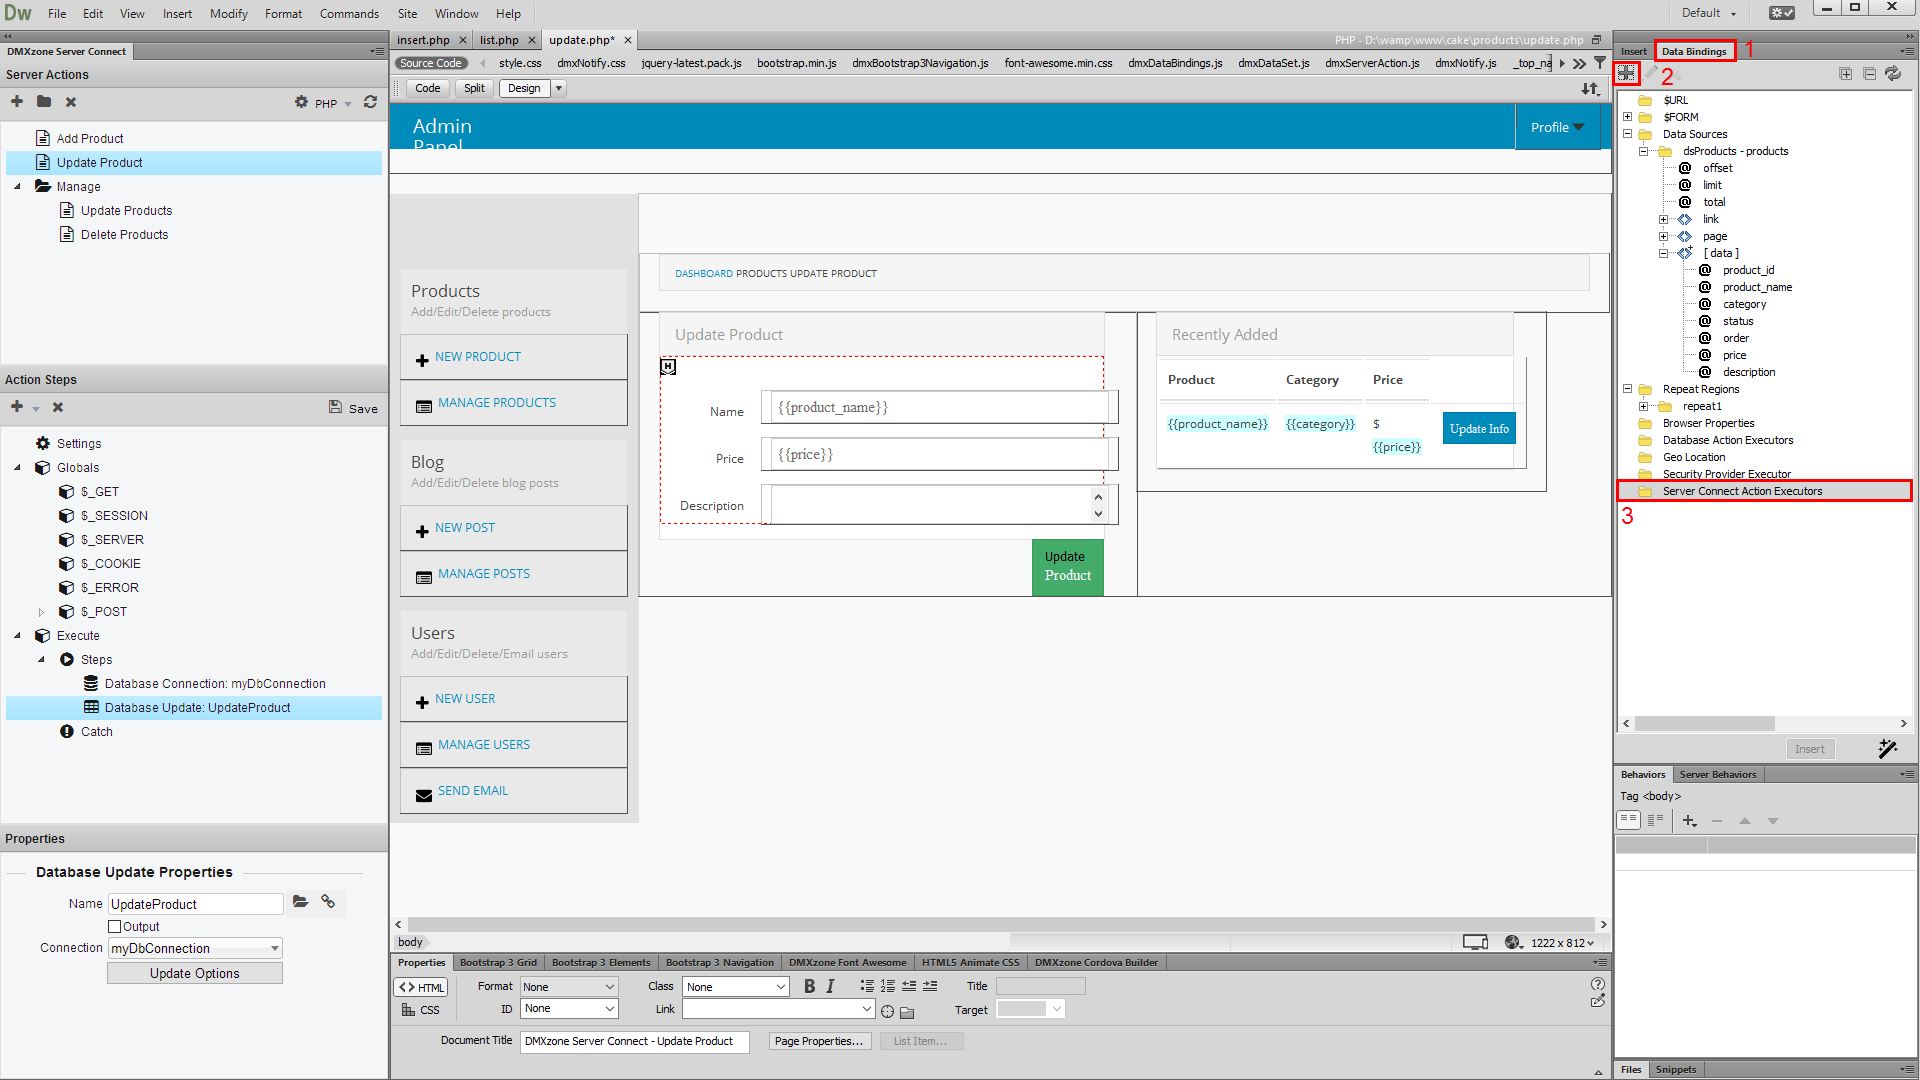Refresh the Data Bindings tree

(x=1893, y=74)
